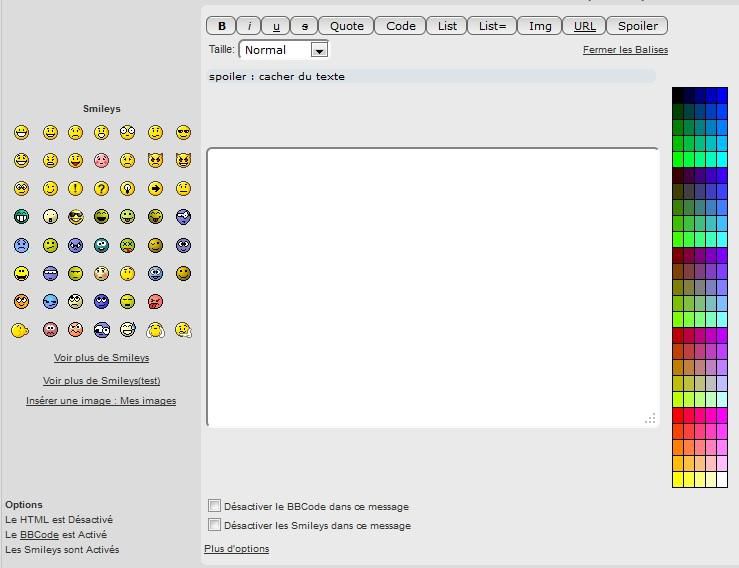Click the text area resize handle

coord(650,419)
